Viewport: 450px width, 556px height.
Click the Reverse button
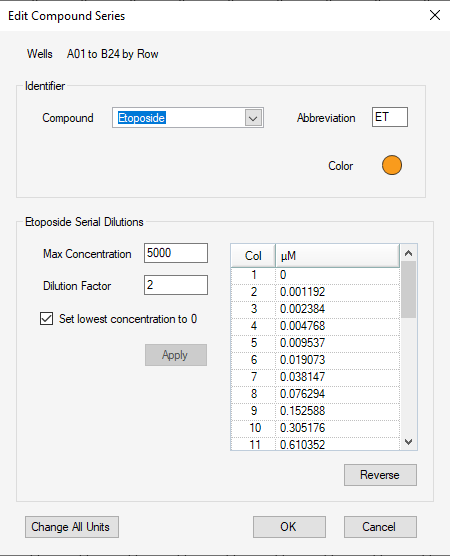[380, 475]
